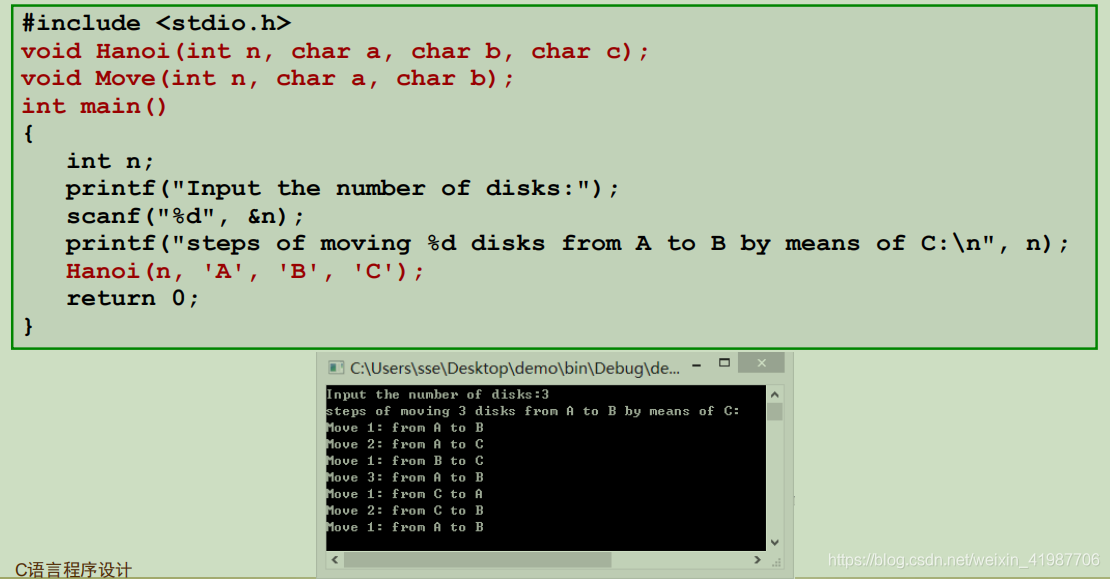Click console line 'Move 1: from C to A'
This screenshot has height=579, width=1110.
click(405, 494)
